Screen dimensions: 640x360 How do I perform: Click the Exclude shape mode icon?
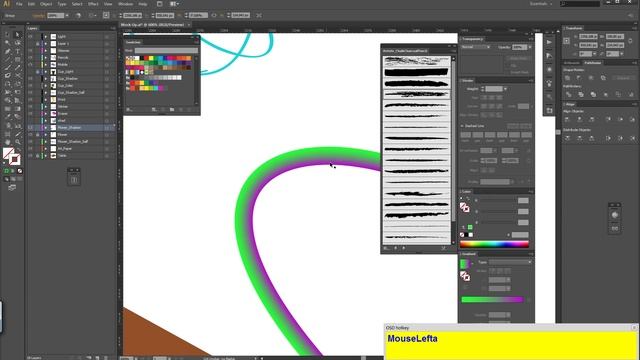click(x=603, y=78)
